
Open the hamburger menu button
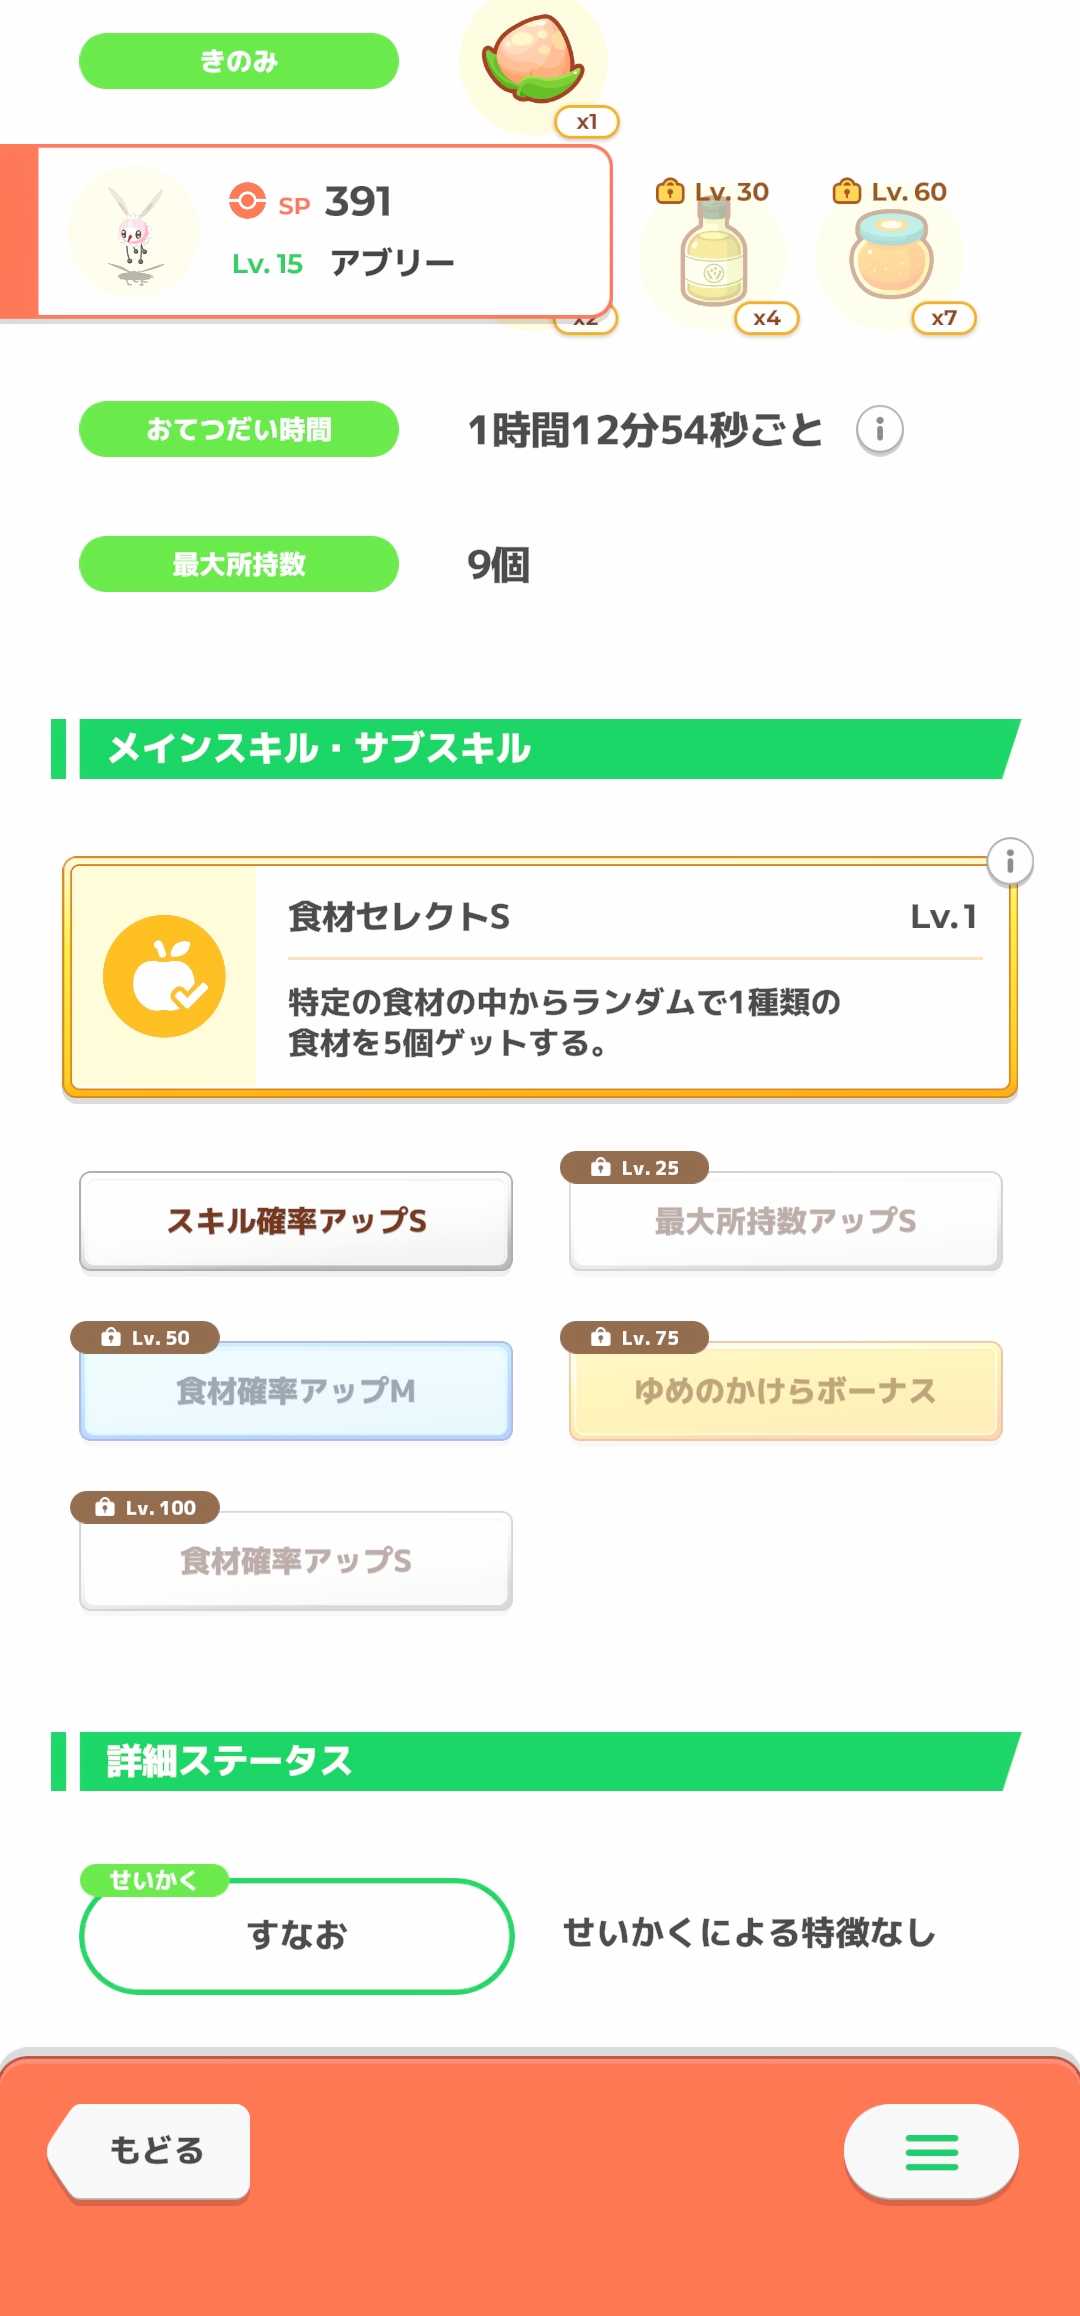tap(931, 2152)
